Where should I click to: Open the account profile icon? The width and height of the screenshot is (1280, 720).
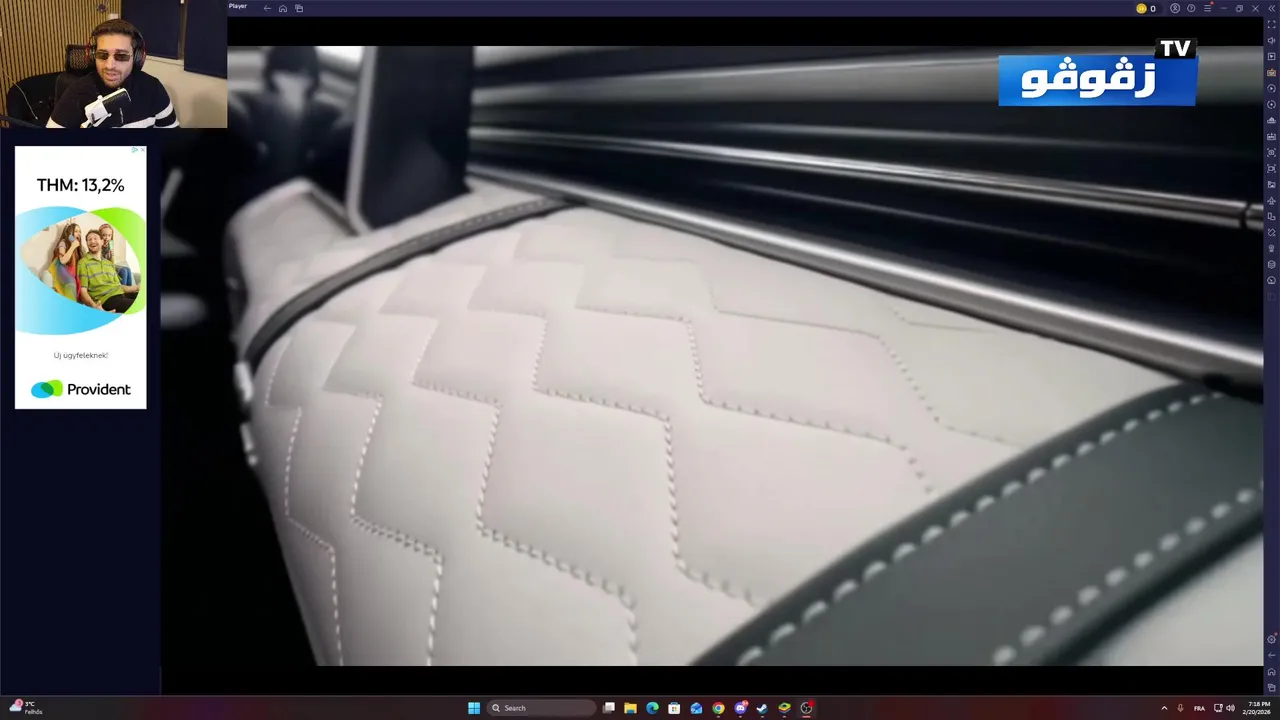(1175, 8)
